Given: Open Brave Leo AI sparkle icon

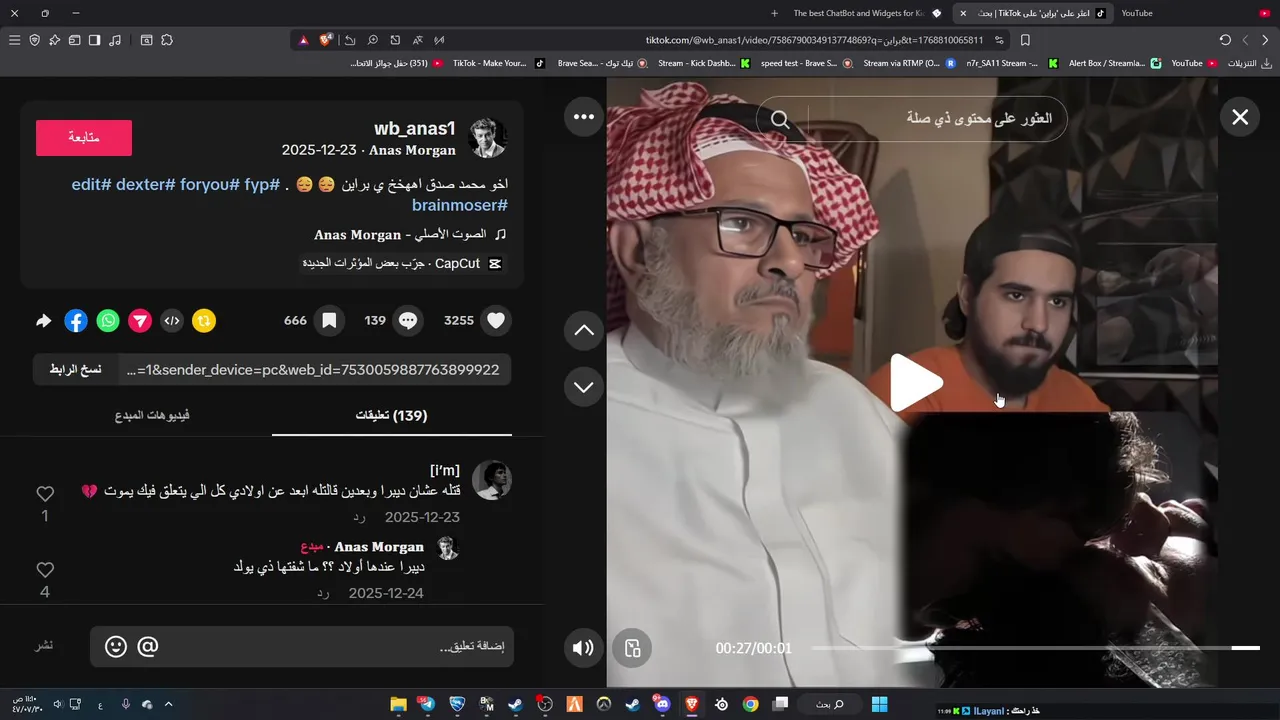Looking at the screenshot, I should 54,40.
